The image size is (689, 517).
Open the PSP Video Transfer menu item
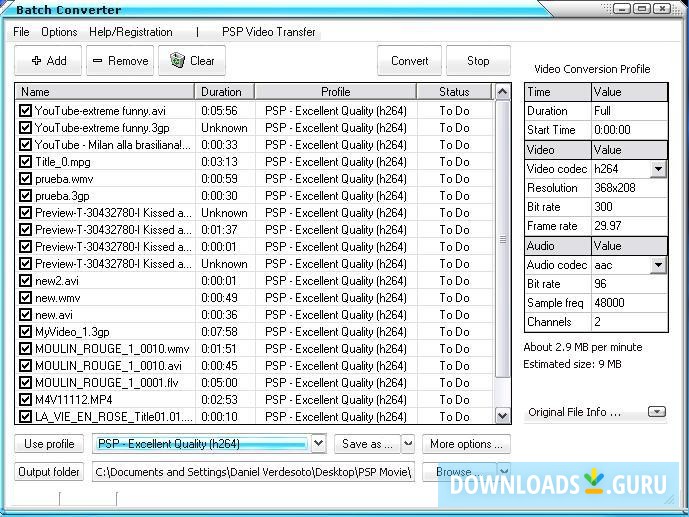tap(268, 32)
